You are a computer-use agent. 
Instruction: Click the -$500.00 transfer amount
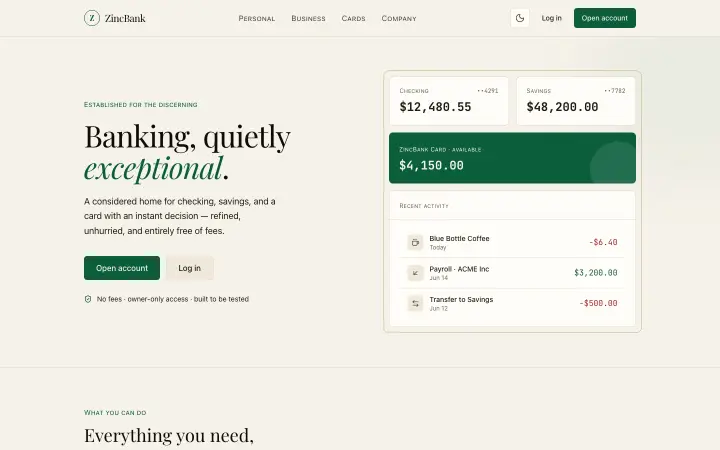(598, 303)
